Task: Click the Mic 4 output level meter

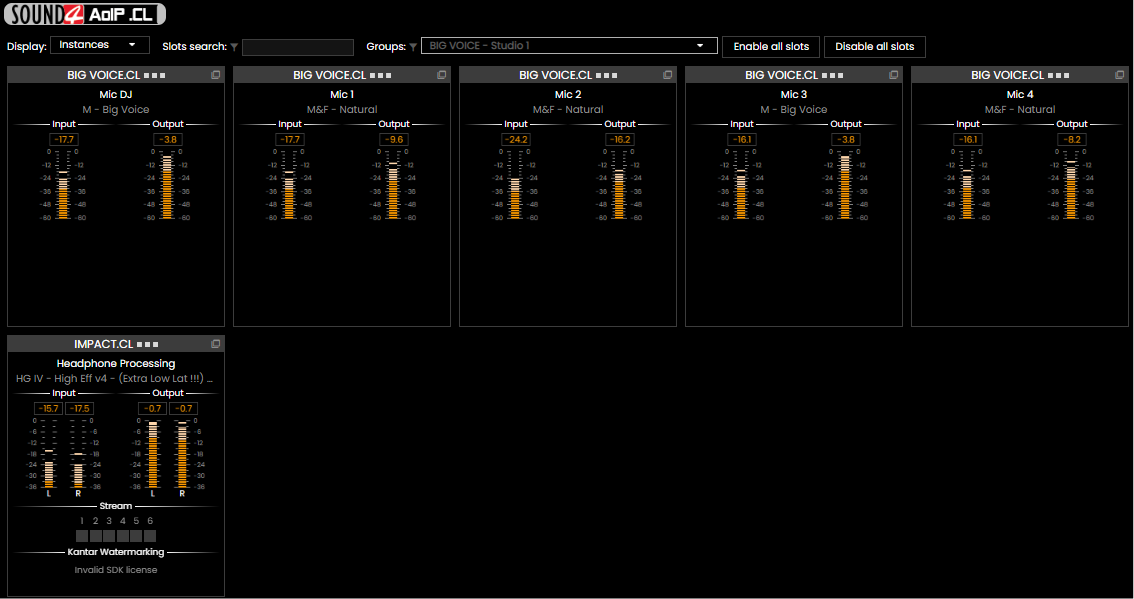Action: [1071, 184]
